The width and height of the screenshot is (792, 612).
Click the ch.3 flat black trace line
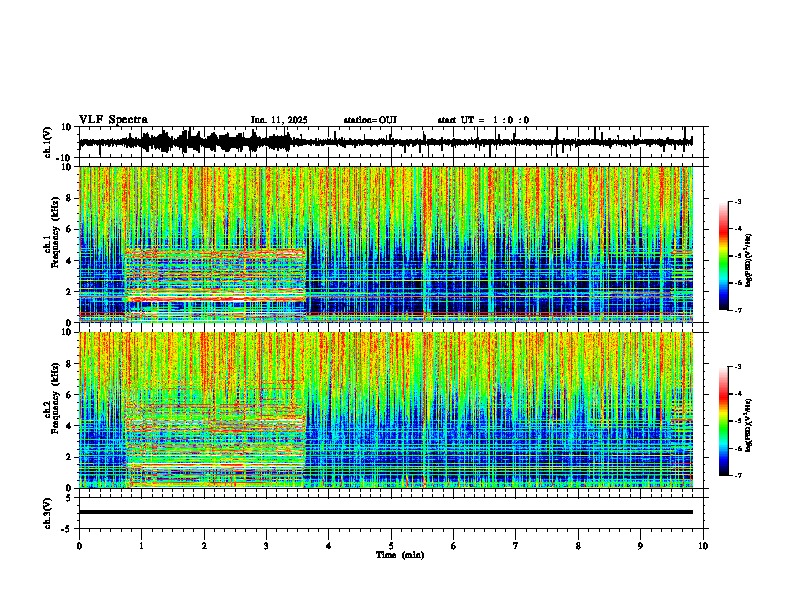tap(386, 512)
